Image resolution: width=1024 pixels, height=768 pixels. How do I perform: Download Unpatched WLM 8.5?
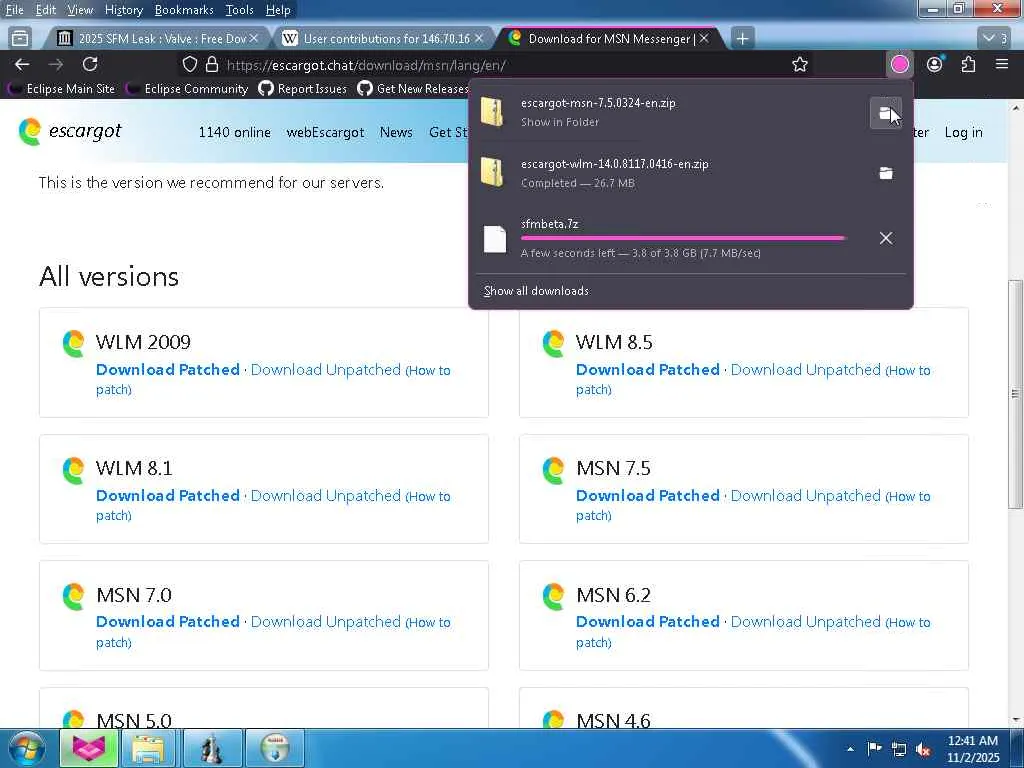coord(806,370)
